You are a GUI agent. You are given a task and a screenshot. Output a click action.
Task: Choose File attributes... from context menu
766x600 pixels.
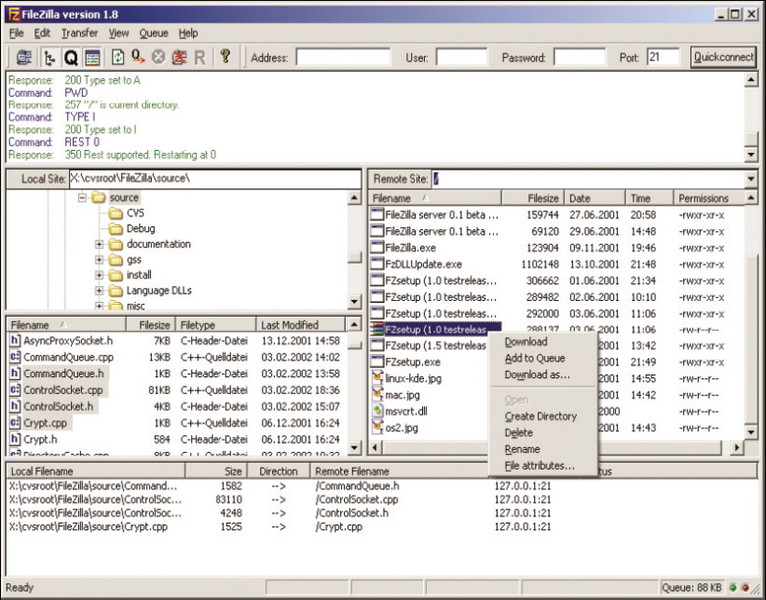pos(539,466)
